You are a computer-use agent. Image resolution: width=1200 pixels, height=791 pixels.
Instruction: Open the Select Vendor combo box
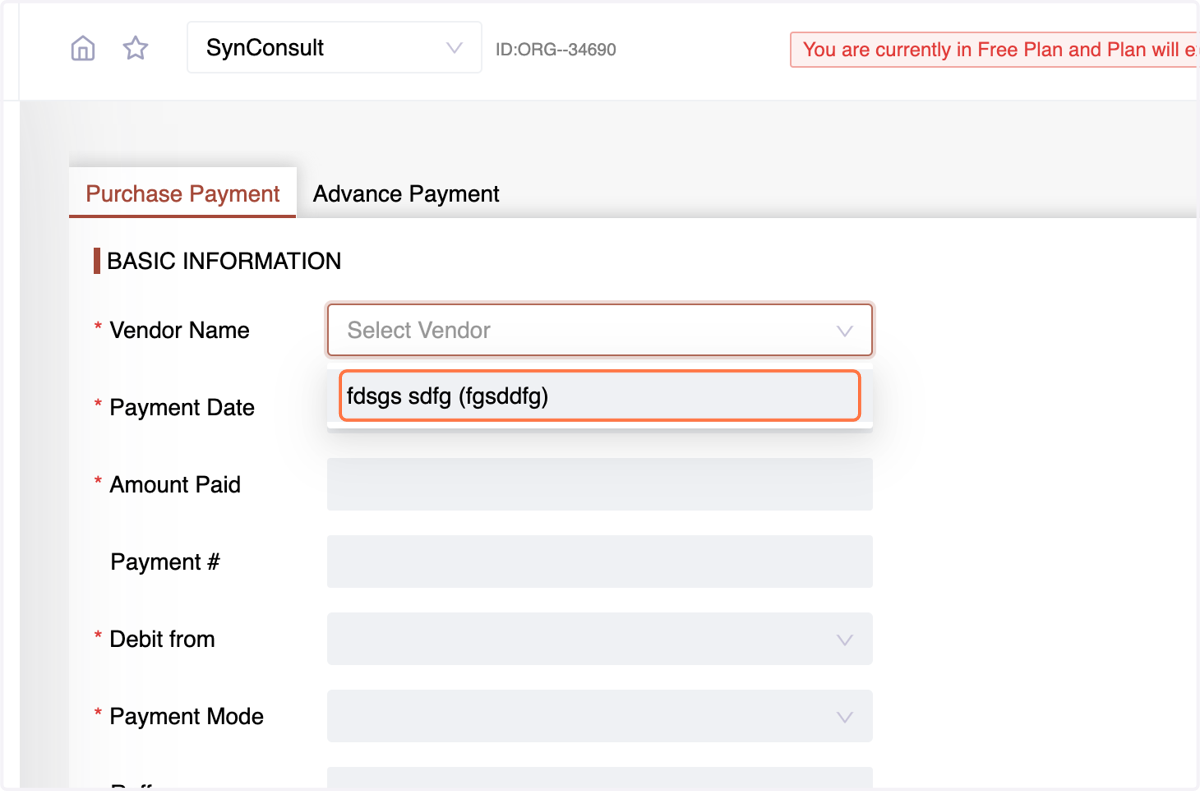(600, 330)
